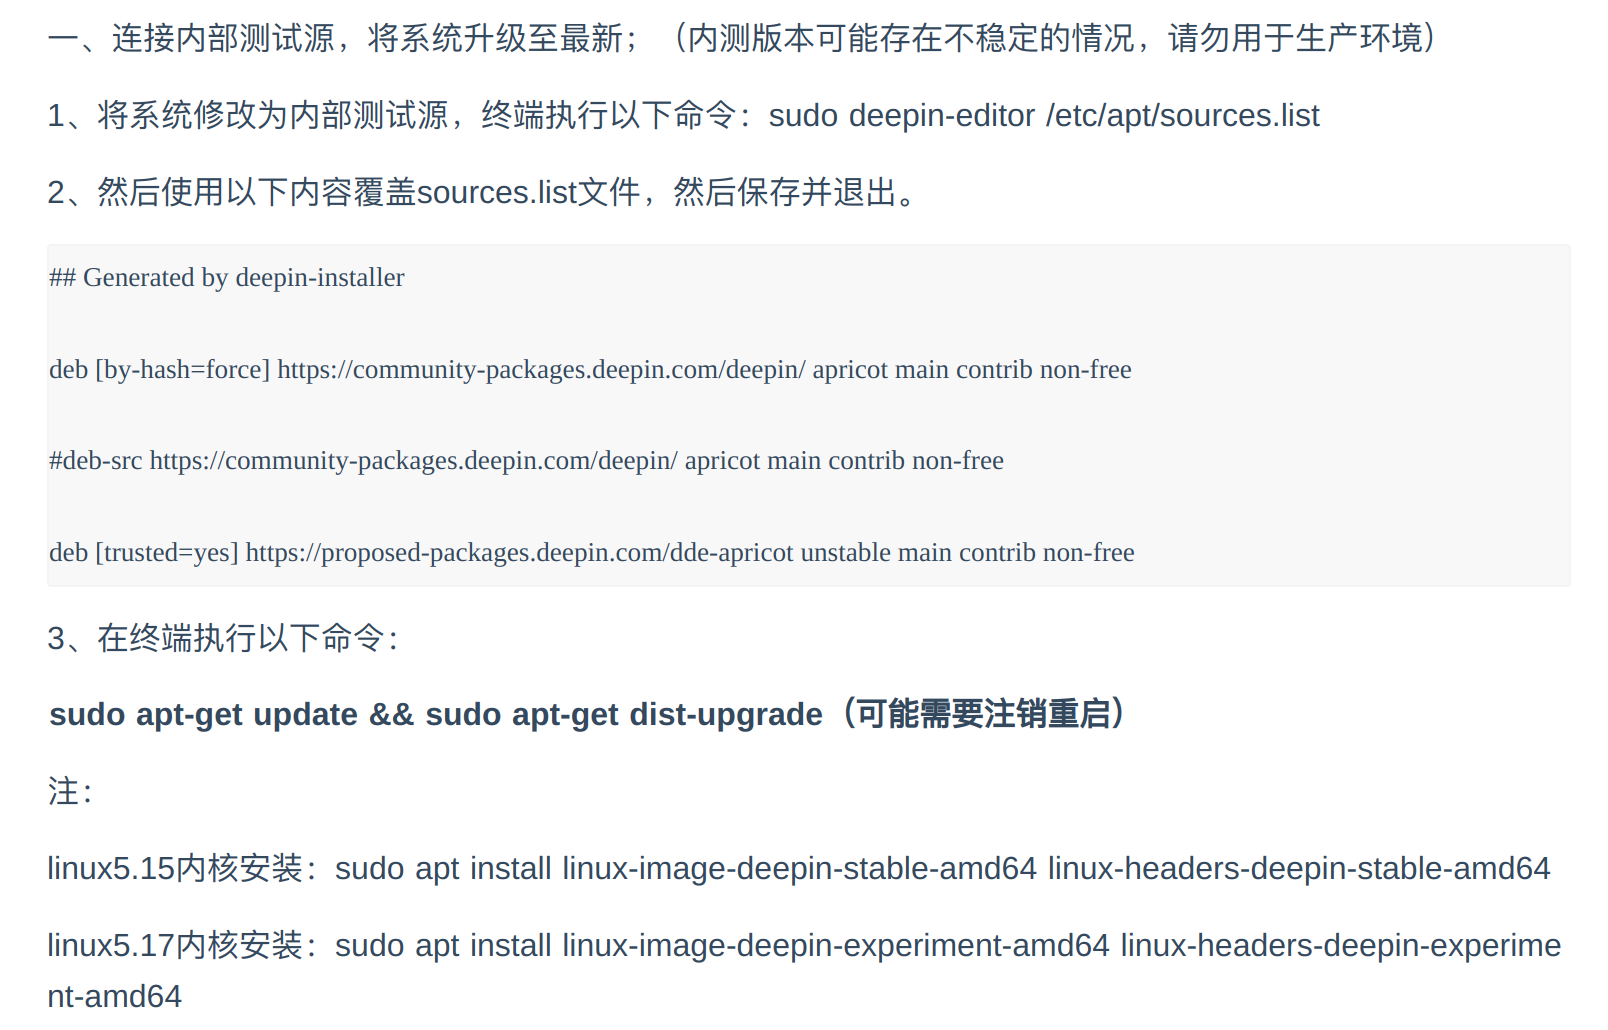Click the step "2、然后使用以下内容覆盖sources.list文件"
The image size is (1608, 1030).
click(344, 192)
